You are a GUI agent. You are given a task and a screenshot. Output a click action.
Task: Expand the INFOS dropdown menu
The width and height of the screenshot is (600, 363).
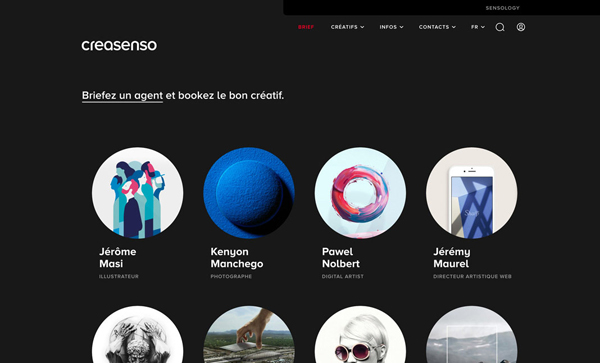pos(391,27)
